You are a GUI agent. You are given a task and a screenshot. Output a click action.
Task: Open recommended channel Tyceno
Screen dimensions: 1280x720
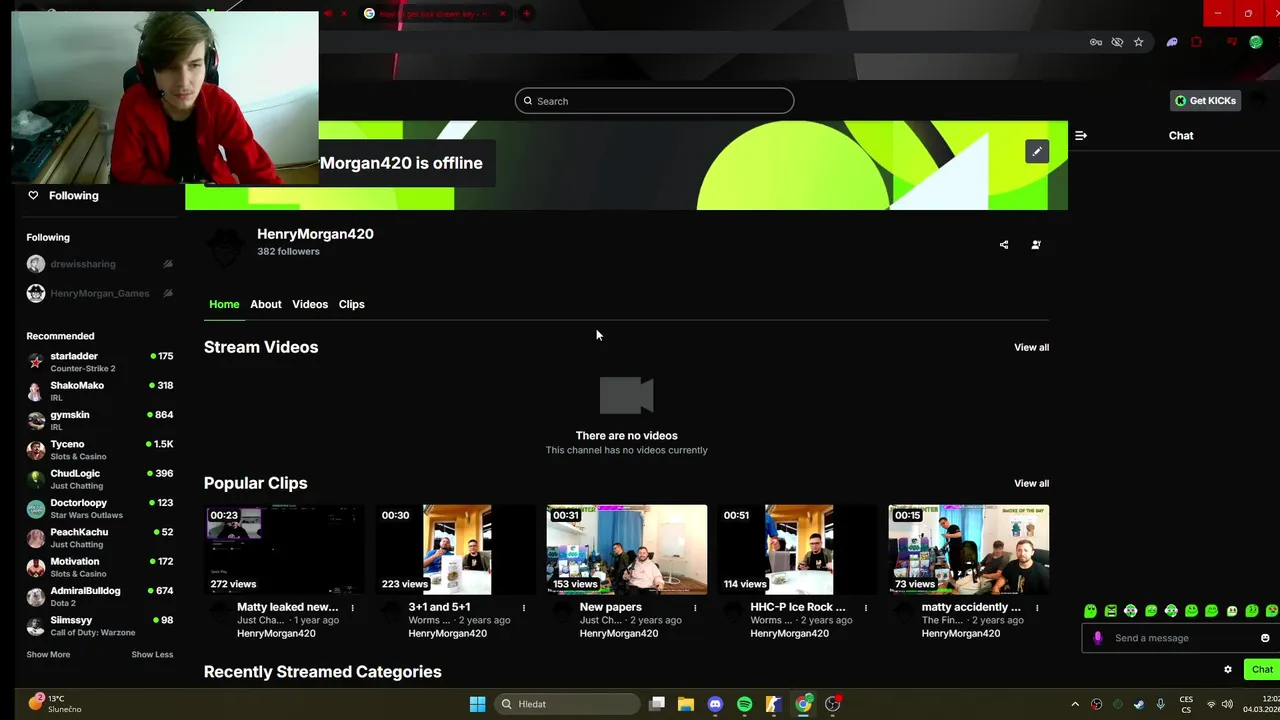click(x=99, y=450)
